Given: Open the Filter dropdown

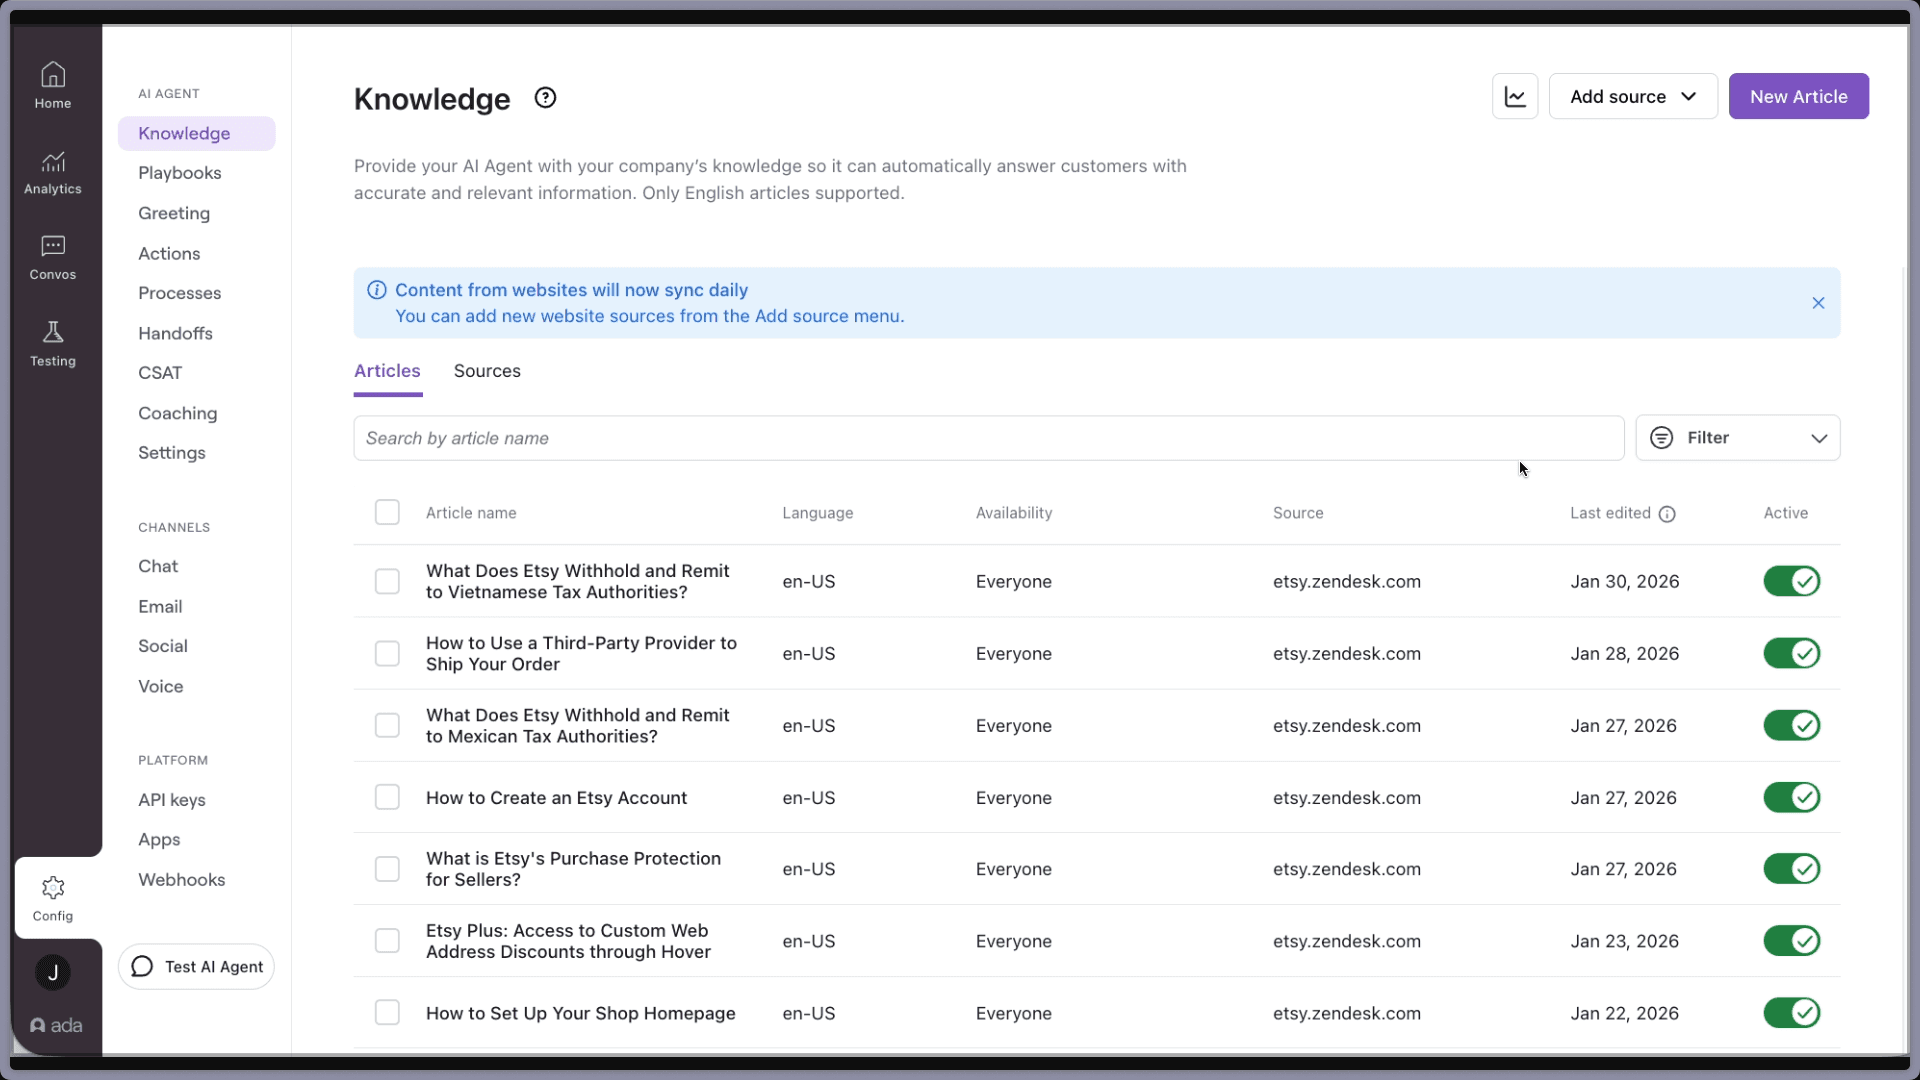Looking at the screenshot, I should click(x=1738, y=438).
